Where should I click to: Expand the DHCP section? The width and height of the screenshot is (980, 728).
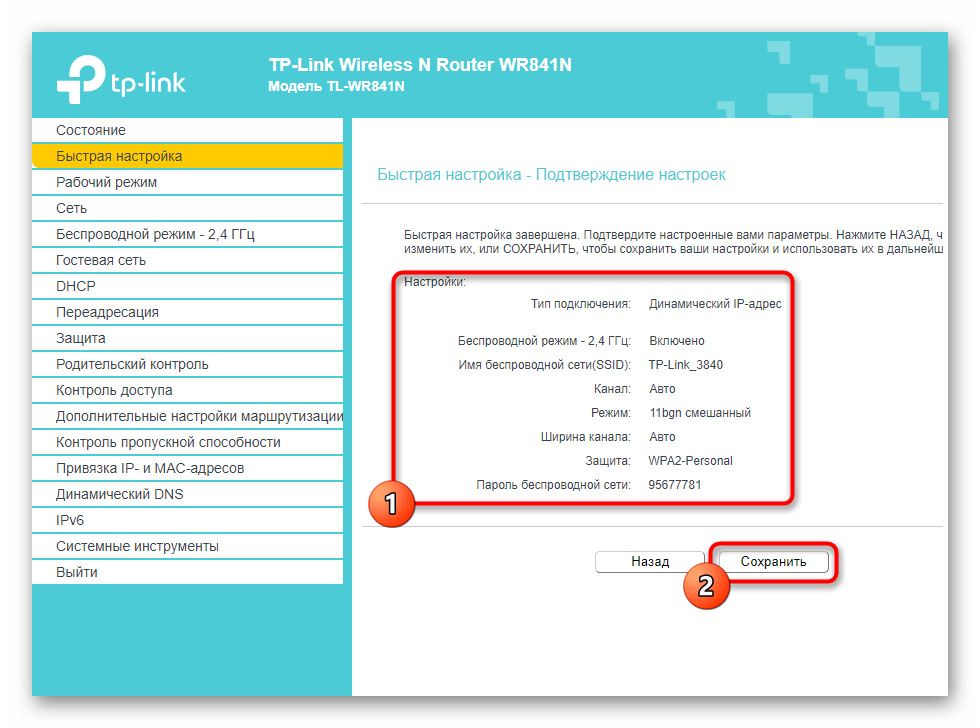pos(76,286)
